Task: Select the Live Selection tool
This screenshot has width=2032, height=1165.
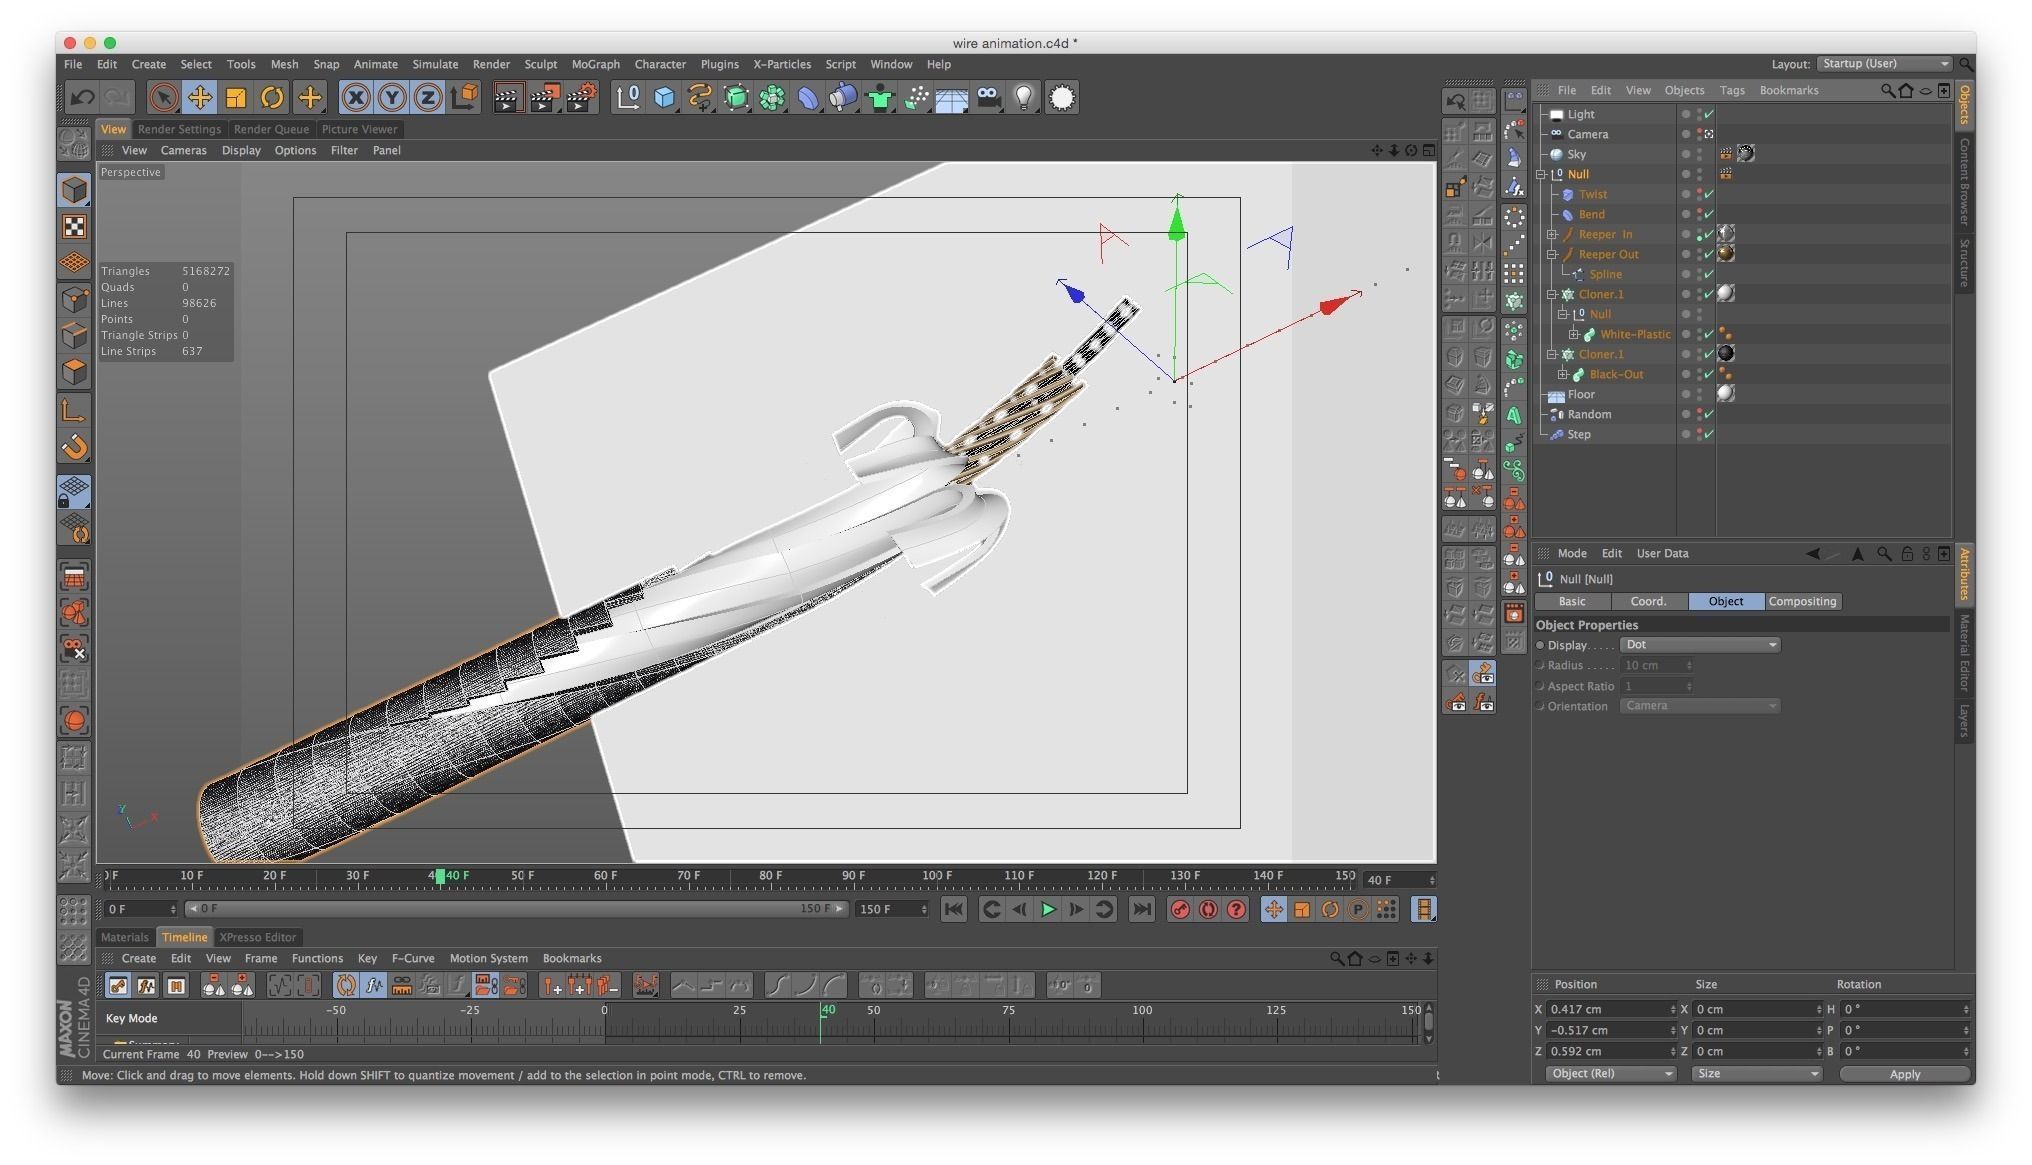Action: tap(164, 97)
